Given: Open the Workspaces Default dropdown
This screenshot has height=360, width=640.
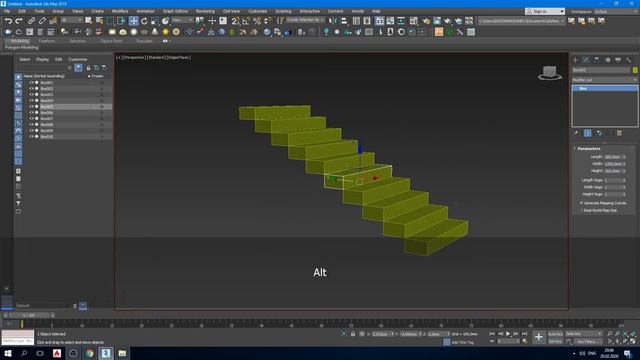Looking at the screenshot, I should pos(616,11).
